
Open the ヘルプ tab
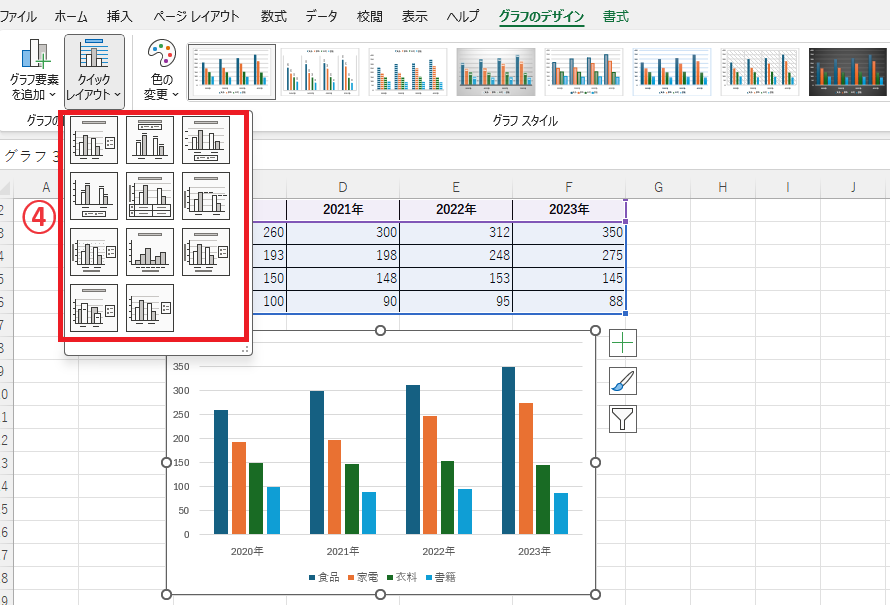463,16
